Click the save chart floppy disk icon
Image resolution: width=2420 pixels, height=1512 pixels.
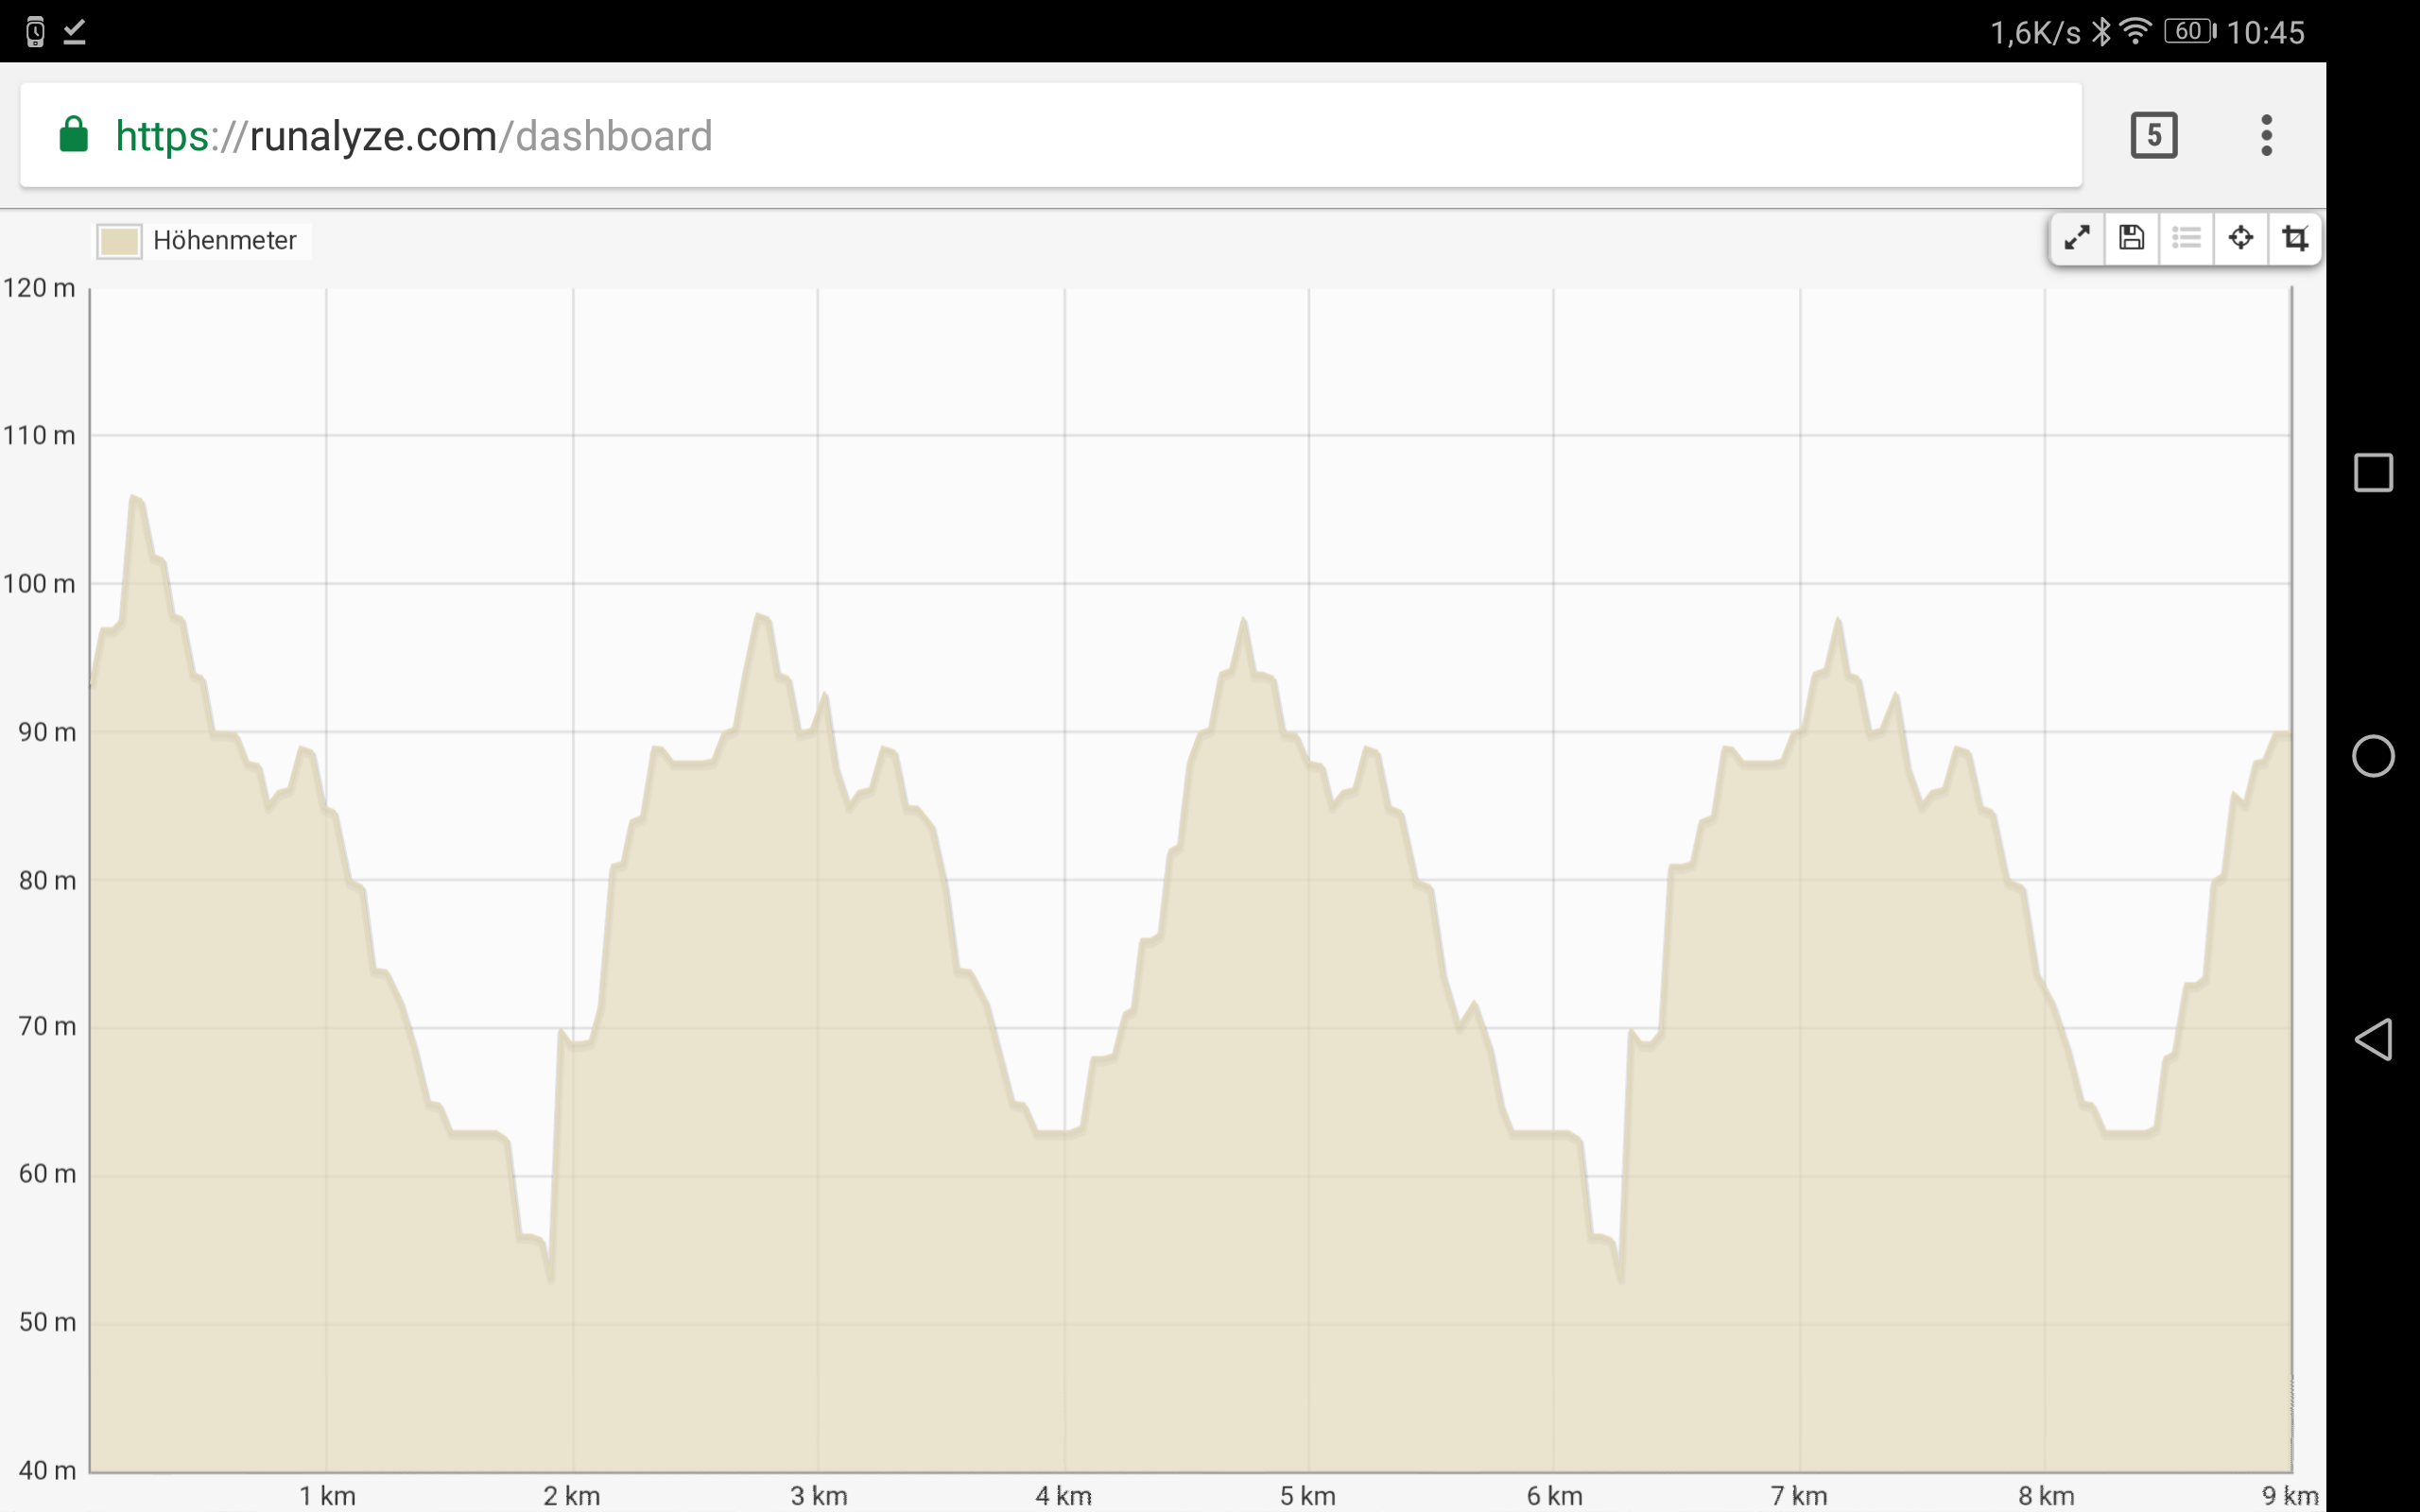pyautogui.click(x=2131, y=238)
